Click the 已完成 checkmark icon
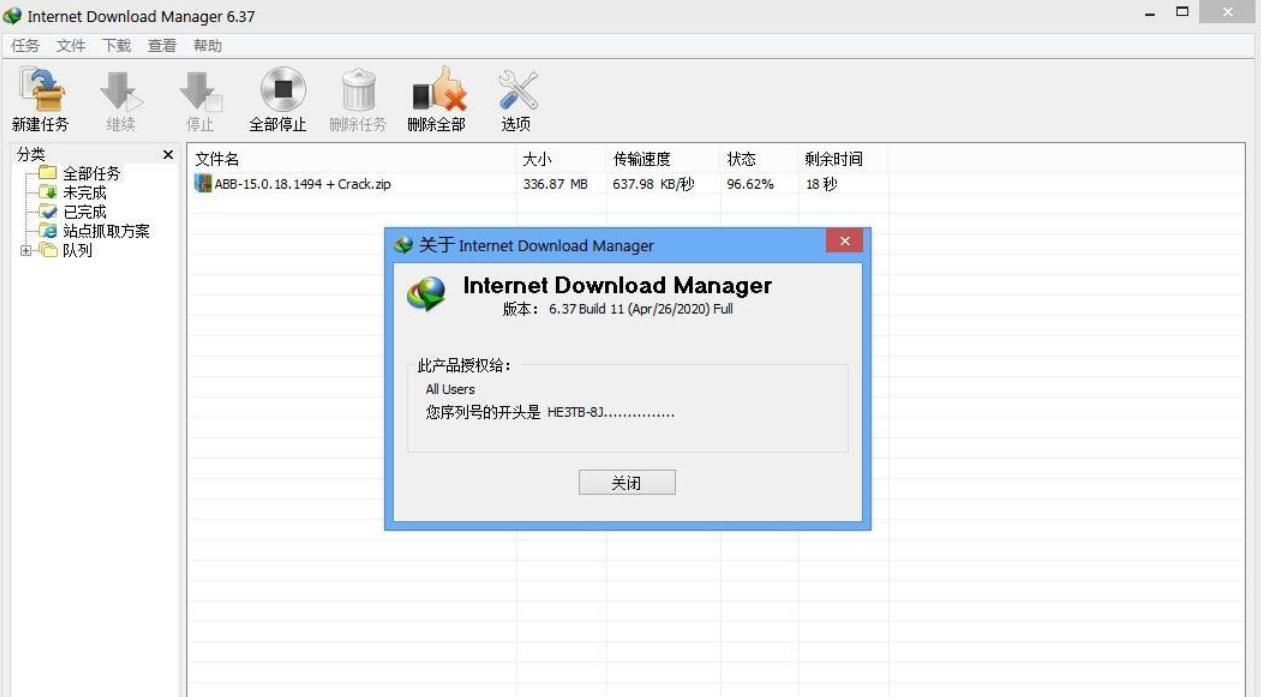 48,212
